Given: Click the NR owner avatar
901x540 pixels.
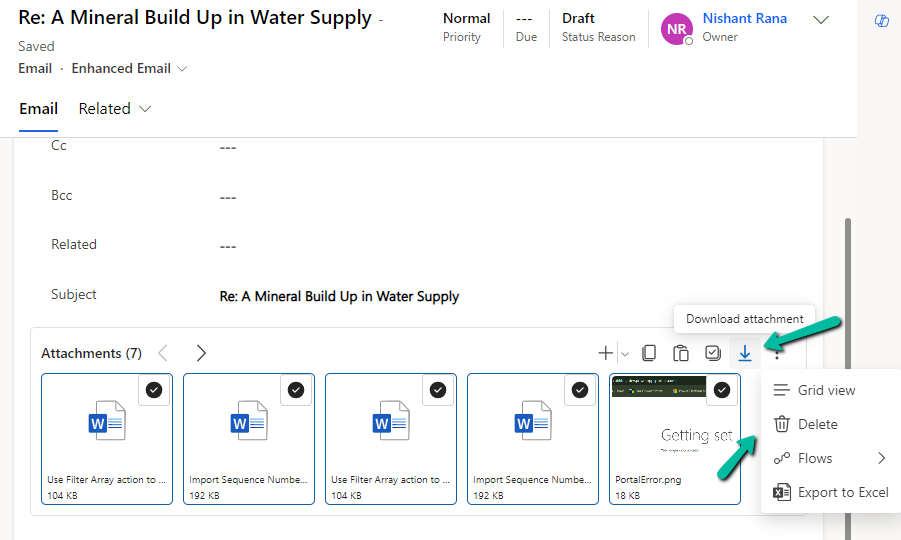Looking at the screenshot, I should tap(676, 29).
